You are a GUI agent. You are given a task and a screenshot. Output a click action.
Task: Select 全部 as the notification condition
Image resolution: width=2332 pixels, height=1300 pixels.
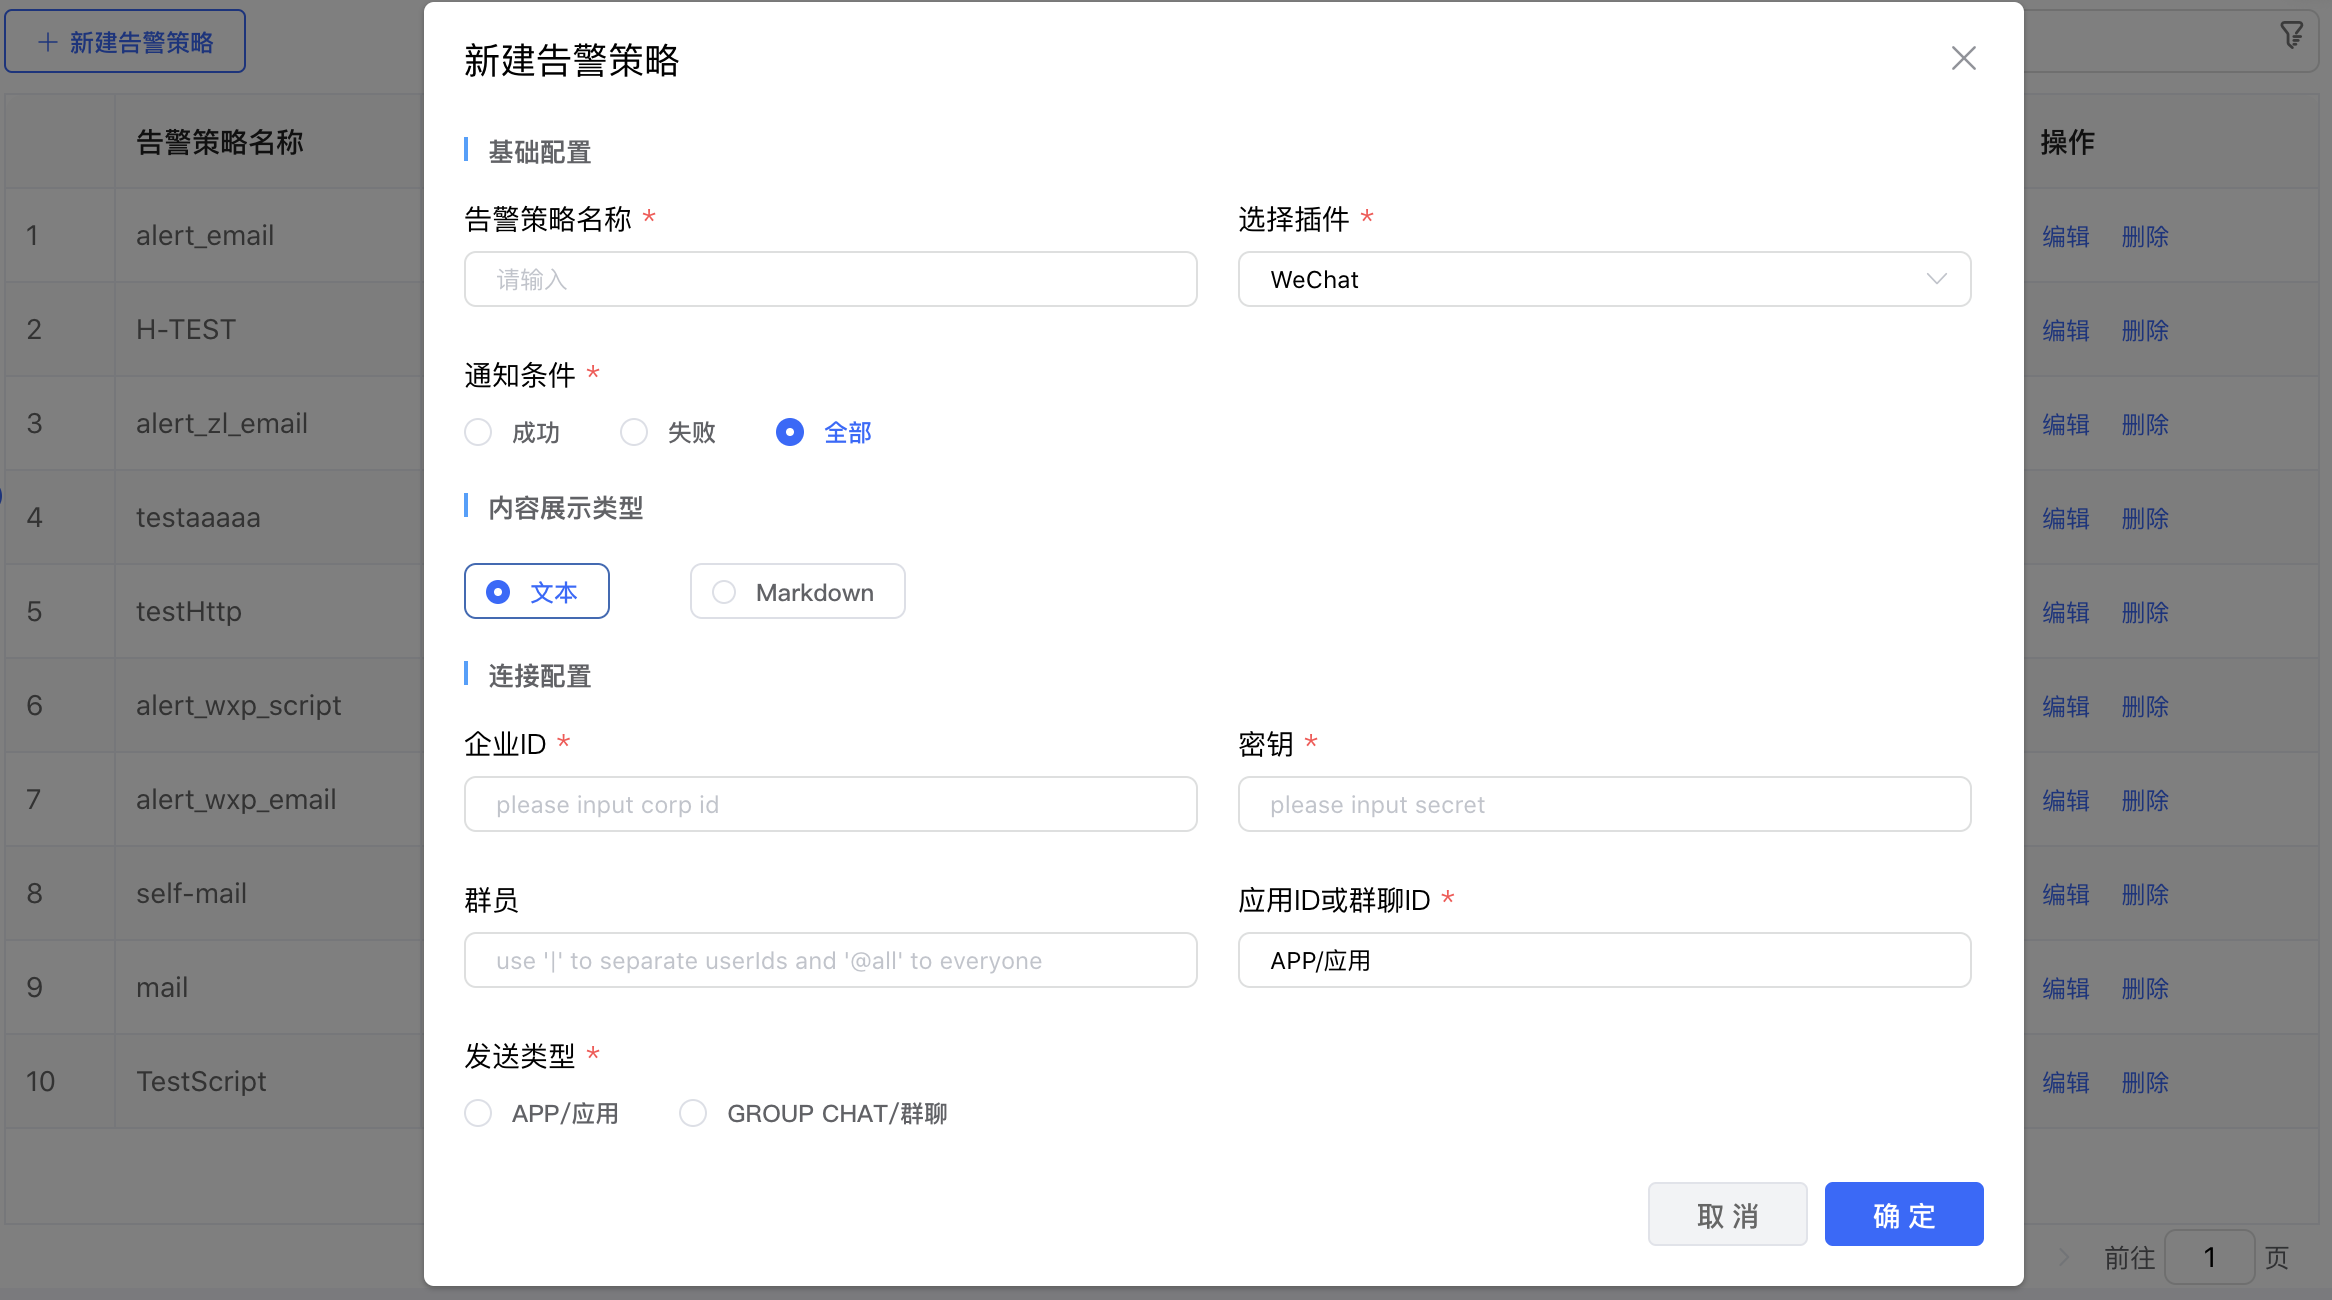[x=790, y=432]
